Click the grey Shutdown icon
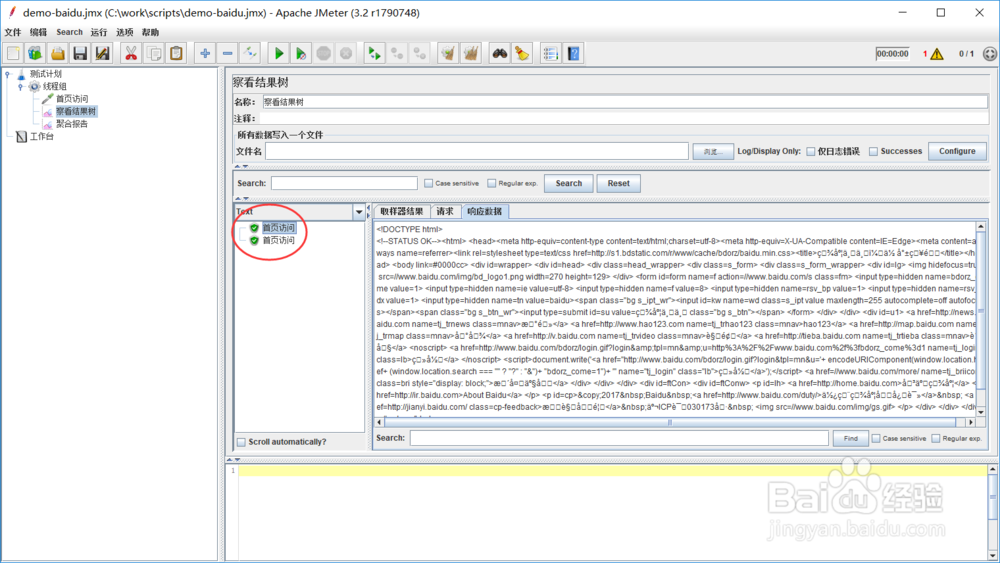 [346, 54]
